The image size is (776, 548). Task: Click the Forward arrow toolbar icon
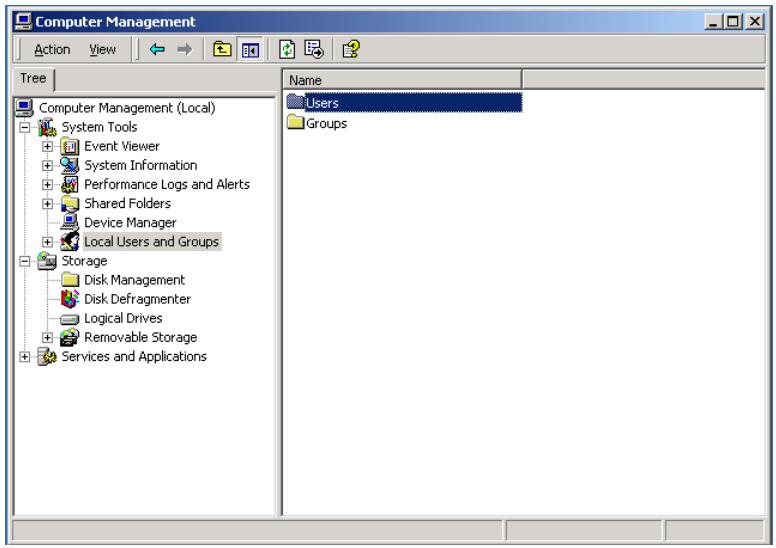(185, 50)
